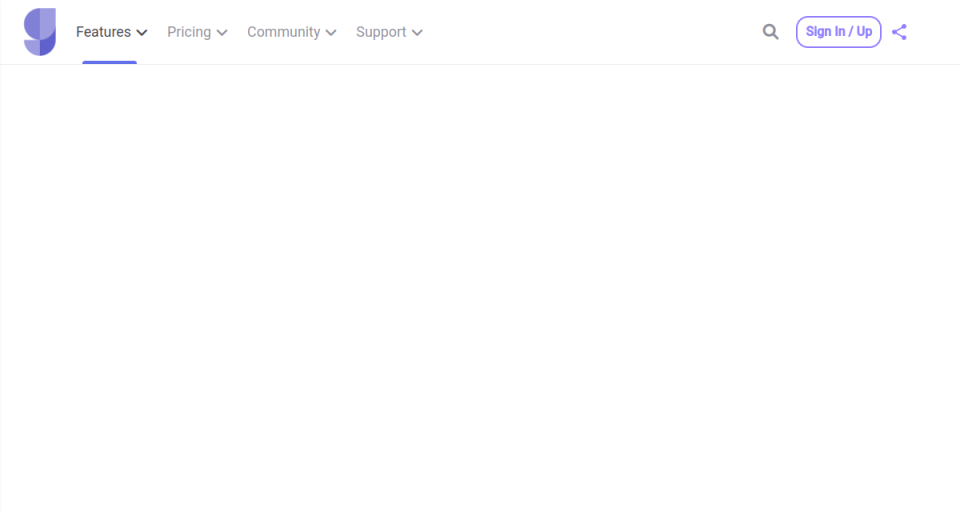The width and height of the screenshot is (960, 512).
Task: Share this page using the purple share icon
Action: pos(899,32)
